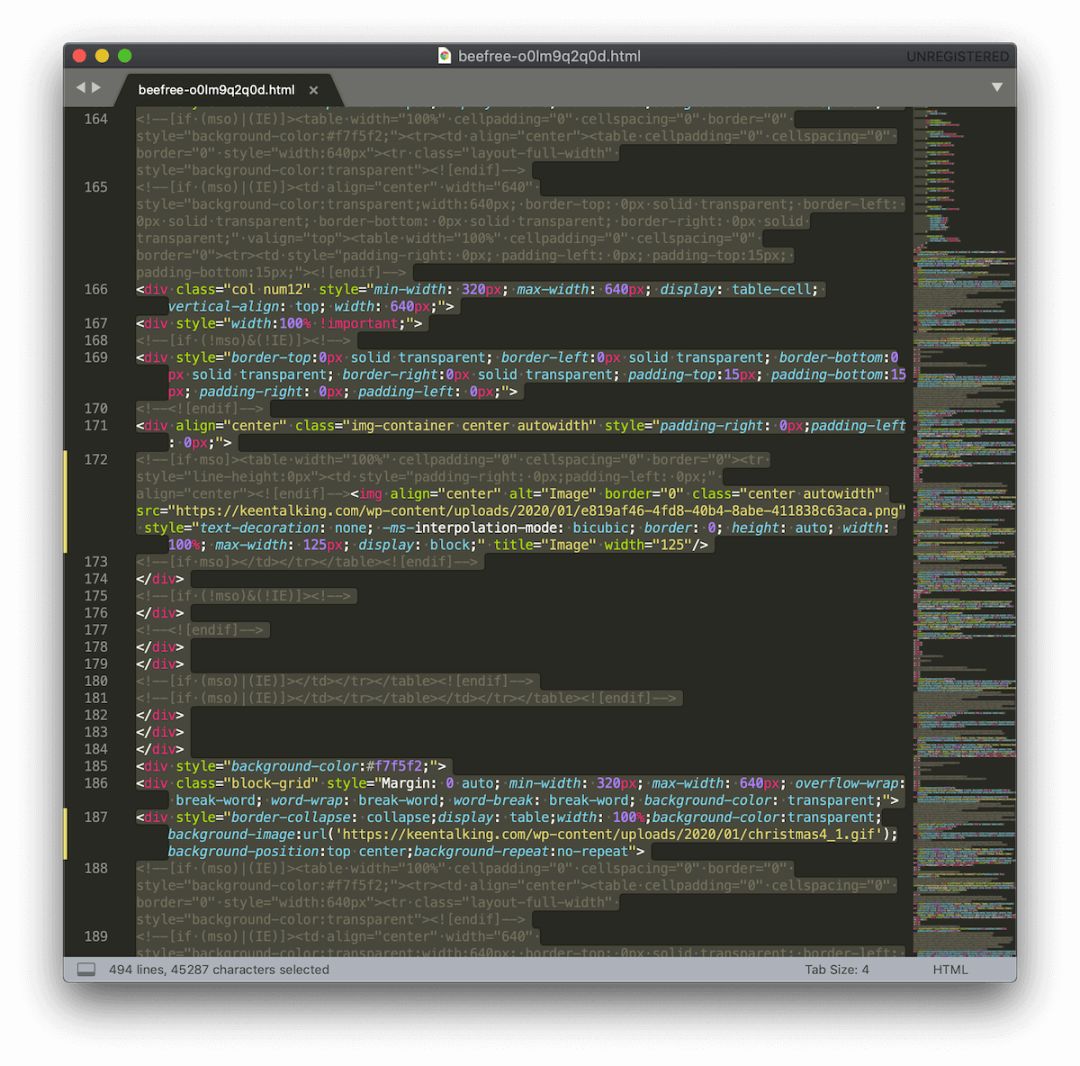Viewport: 1080px width, 1066px height.
Task: Click the yellow minimize window button
Action: click(102, 56)
